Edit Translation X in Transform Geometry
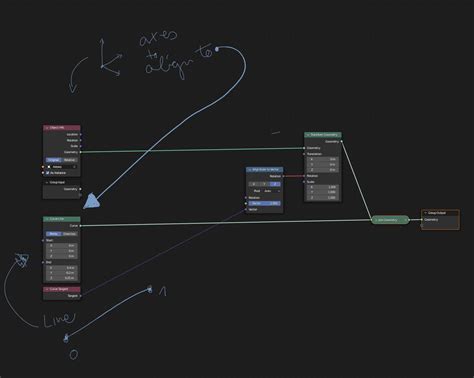The height and width of the screenshot is (378, 474). [x=323, y=159]
